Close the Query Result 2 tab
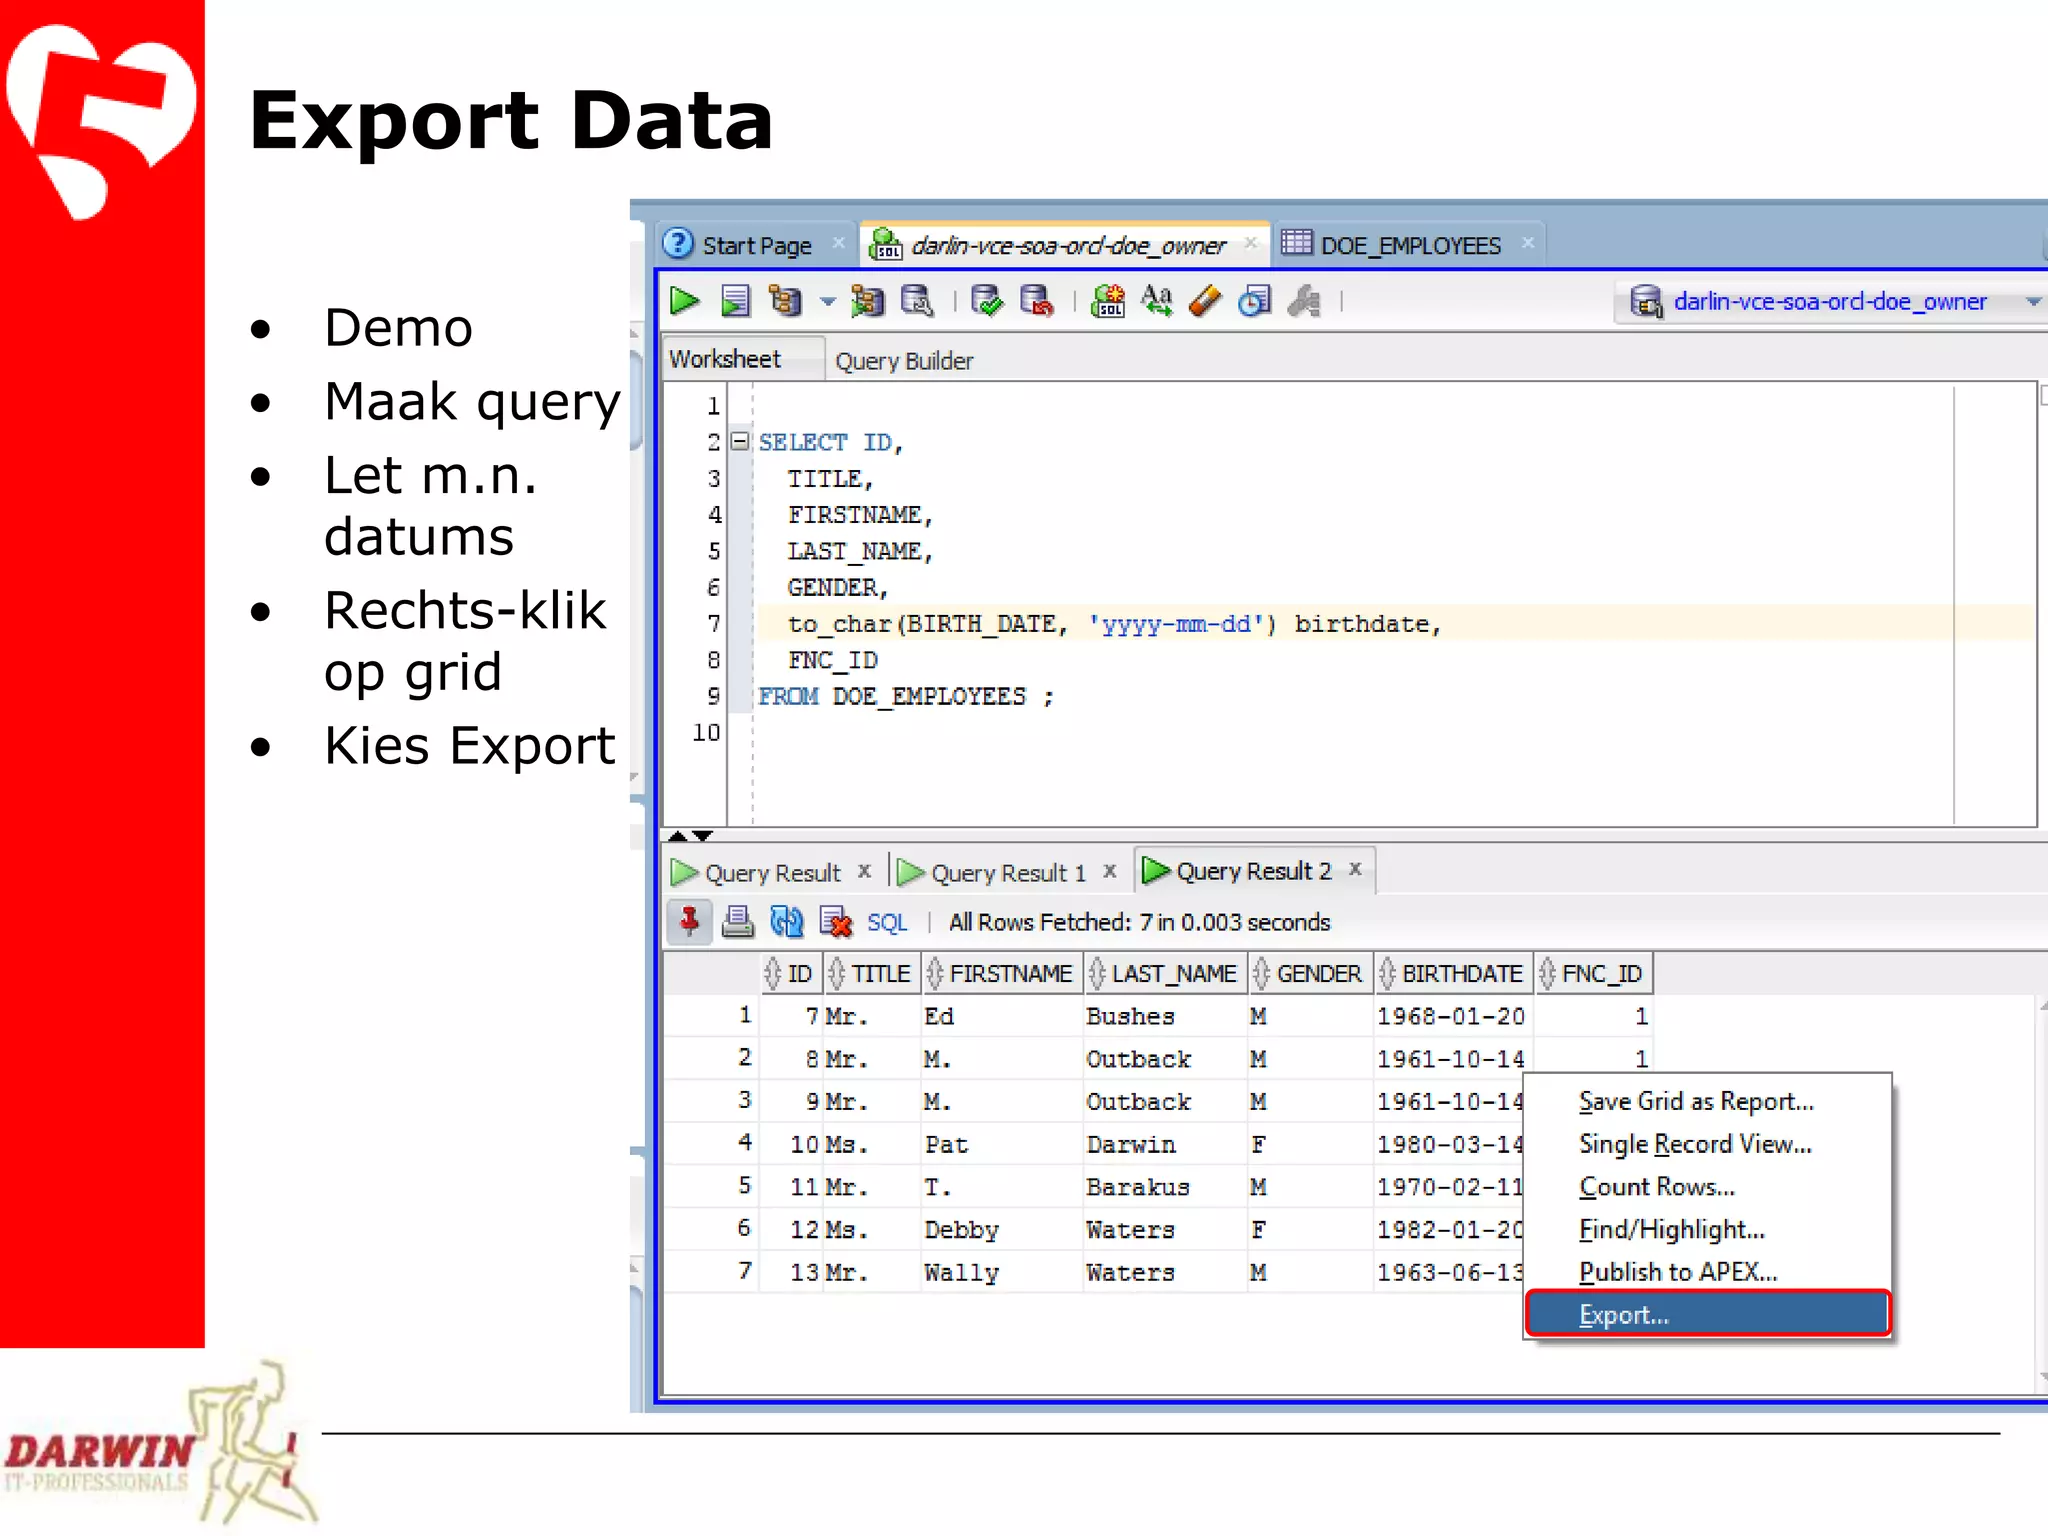The width and height of the screenshot is (2048, 1536). coord(1355,869)
